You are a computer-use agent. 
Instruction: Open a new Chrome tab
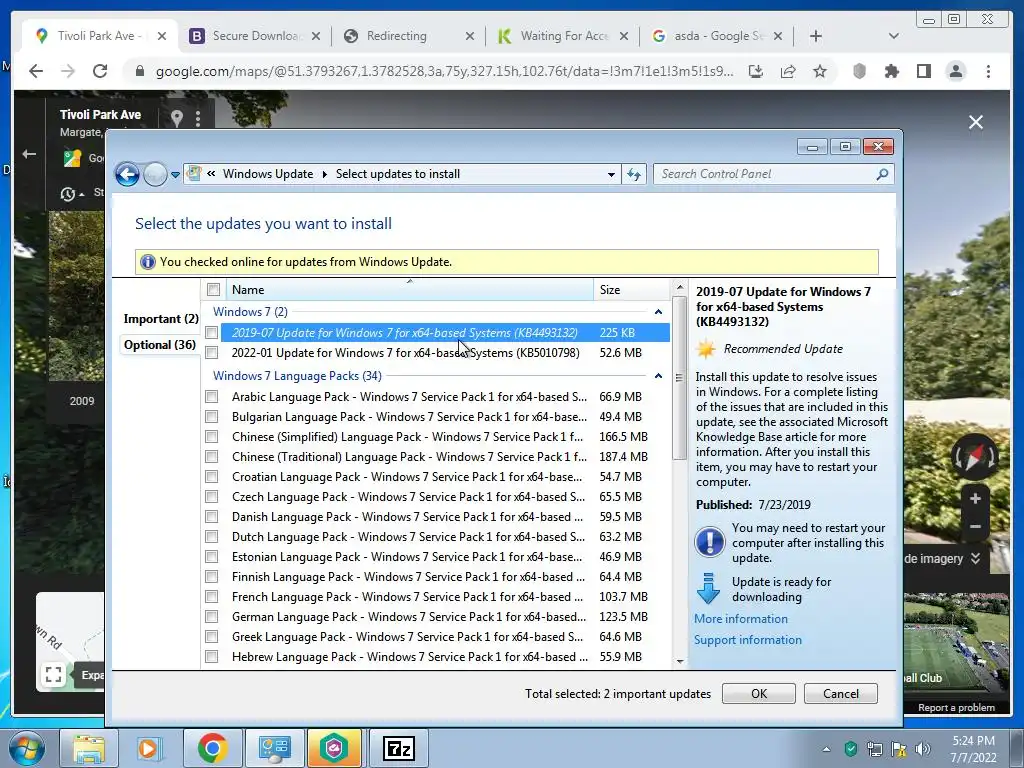pos(816,36)
